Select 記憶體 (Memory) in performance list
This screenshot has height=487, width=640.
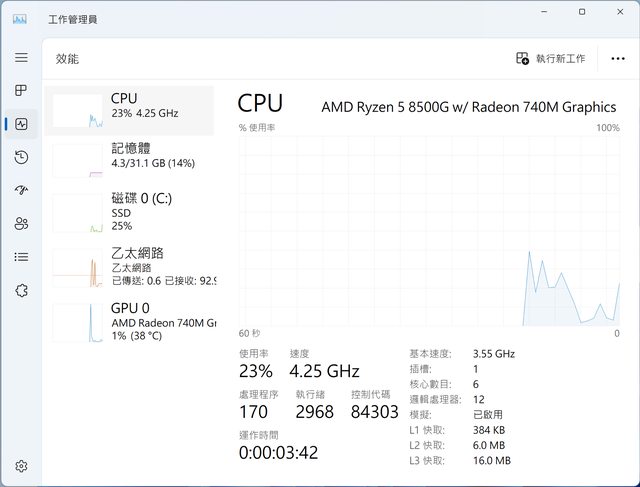pyautogui.click(x=130, y=159)
